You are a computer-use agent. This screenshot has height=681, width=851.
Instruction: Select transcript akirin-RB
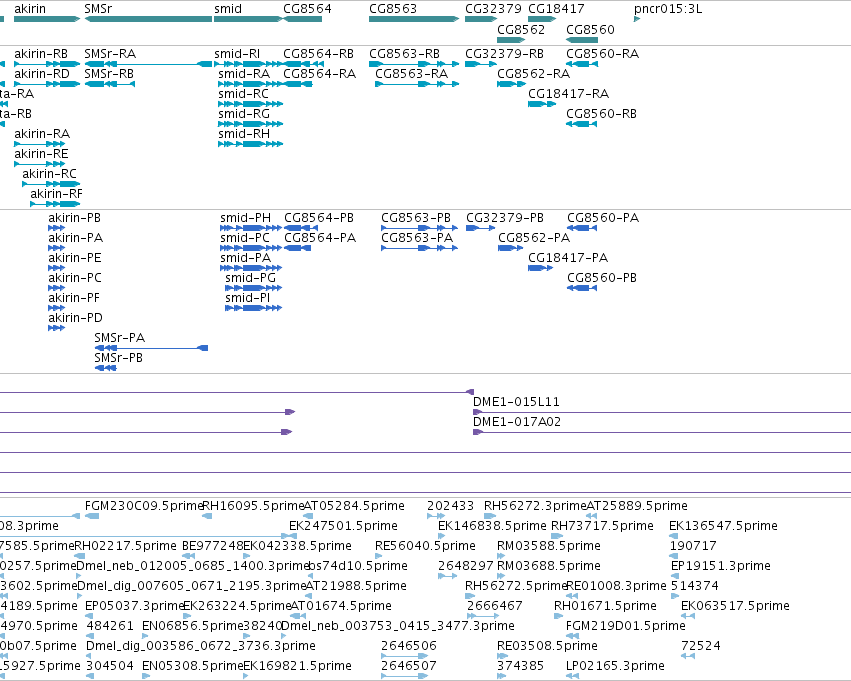[x=41, y=54]
